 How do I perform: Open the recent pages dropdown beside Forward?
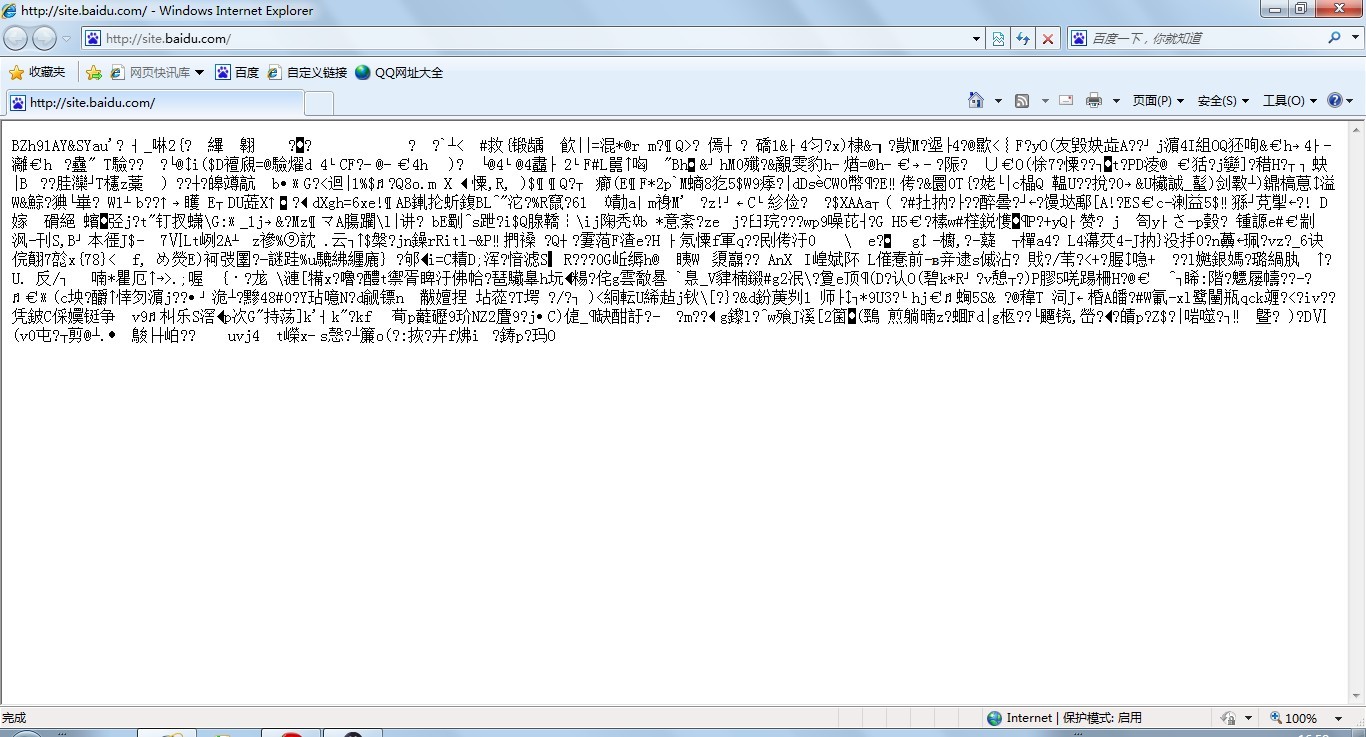67,39
